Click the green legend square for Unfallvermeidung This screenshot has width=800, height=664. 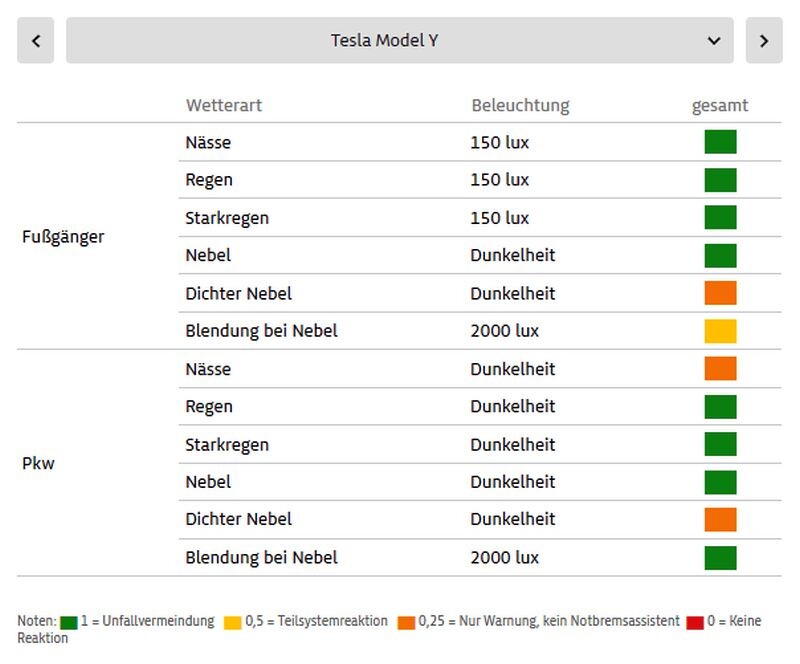(x=68, y=622)
